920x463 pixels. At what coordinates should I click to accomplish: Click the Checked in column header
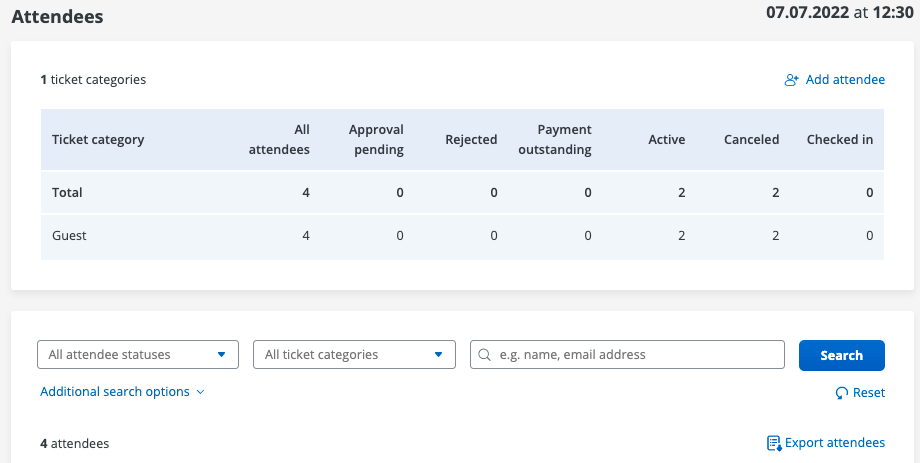[839, 140]
